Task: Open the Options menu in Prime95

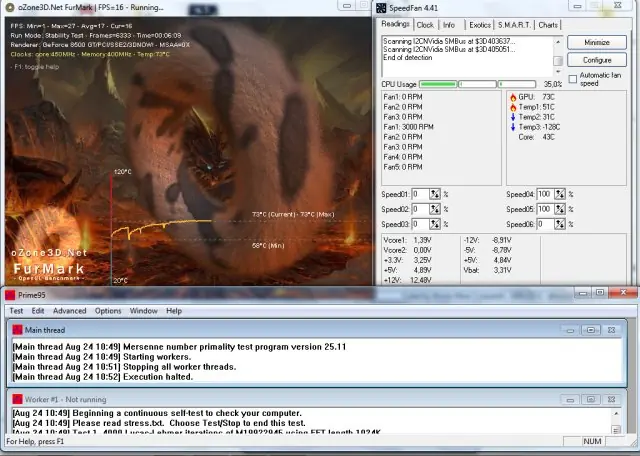Action: (x=108, y=311)
